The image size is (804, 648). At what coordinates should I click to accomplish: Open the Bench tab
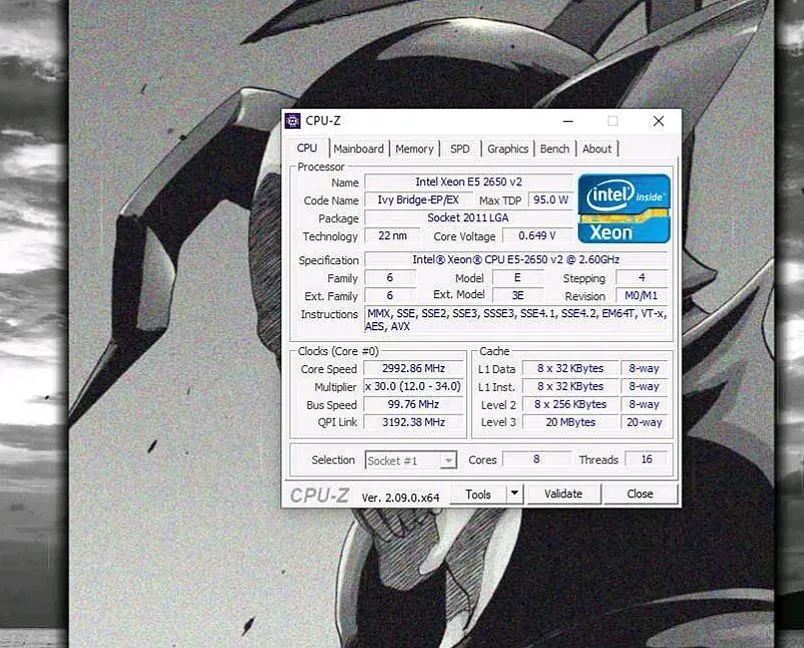[x=554, y=148]
